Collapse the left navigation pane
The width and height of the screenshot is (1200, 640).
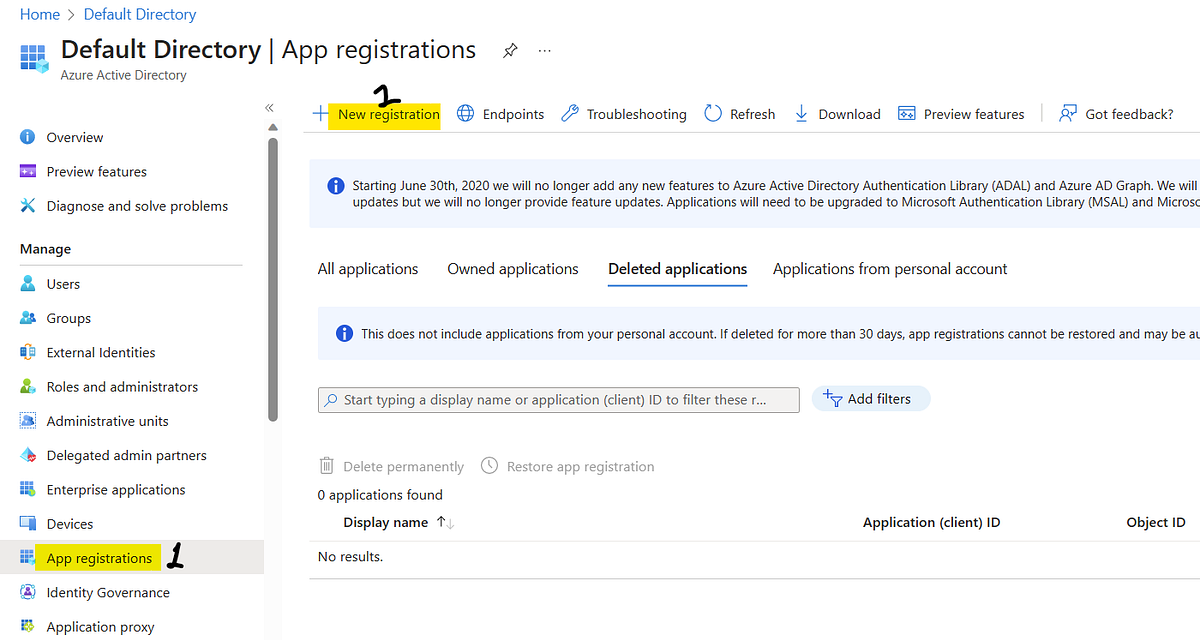pos(268,106)
